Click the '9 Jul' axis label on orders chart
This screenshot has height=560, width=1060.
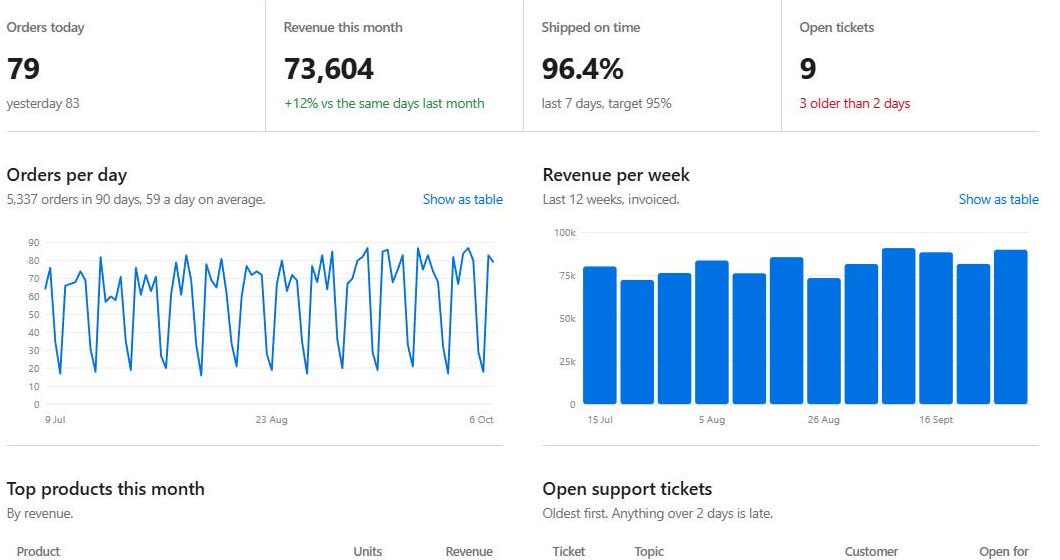(x=55, y=420)
